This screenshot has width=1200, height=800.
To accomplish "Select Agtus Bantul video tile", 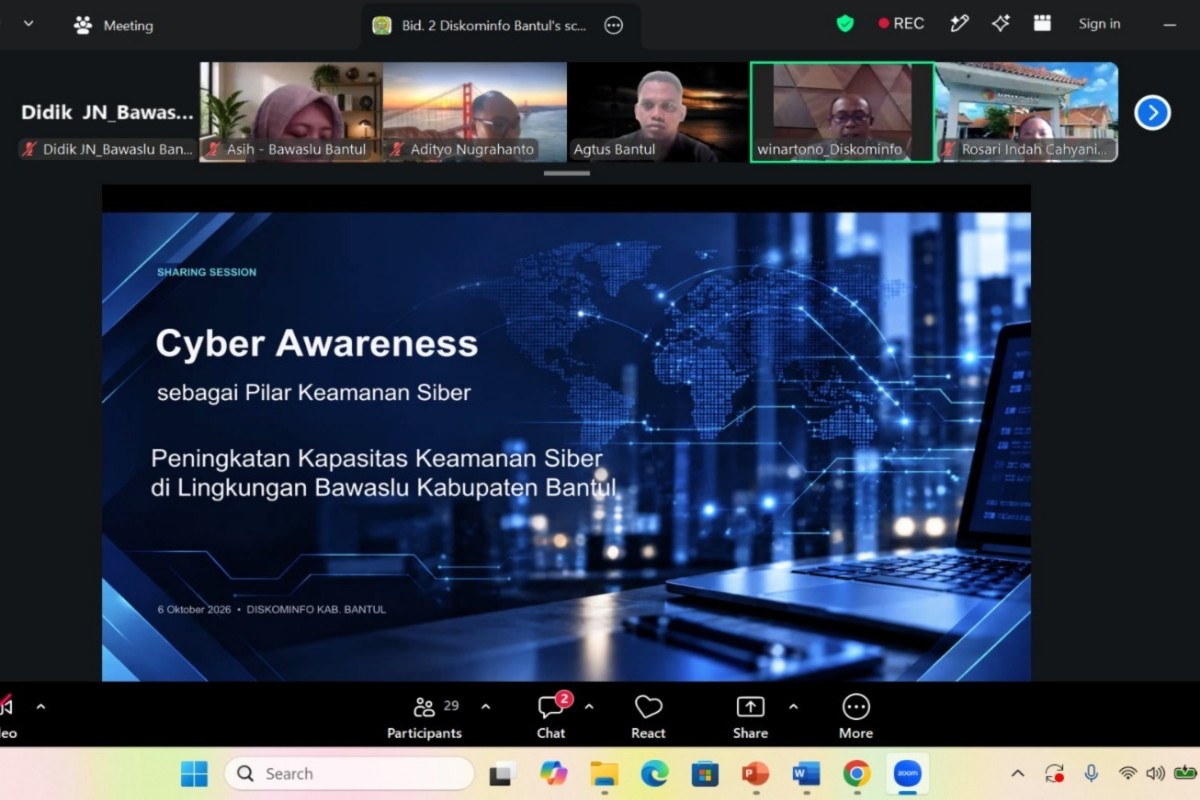I will [658, 112].
